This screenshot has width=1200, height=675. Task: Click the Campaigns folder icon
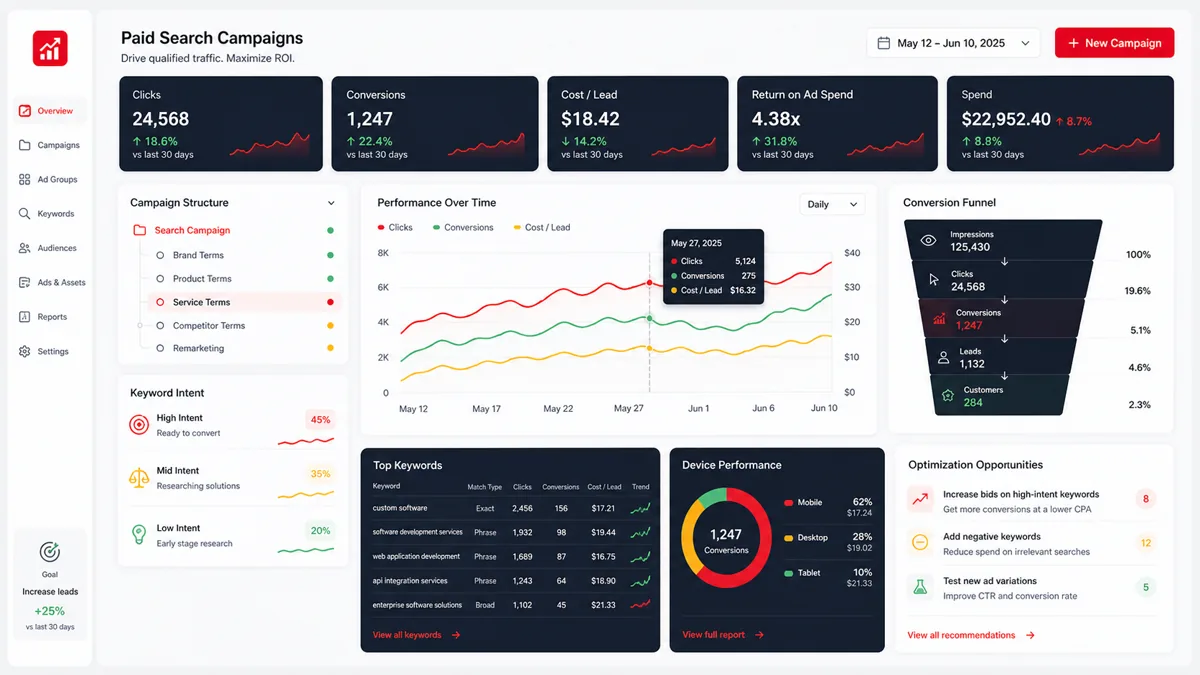click(25, 145)
